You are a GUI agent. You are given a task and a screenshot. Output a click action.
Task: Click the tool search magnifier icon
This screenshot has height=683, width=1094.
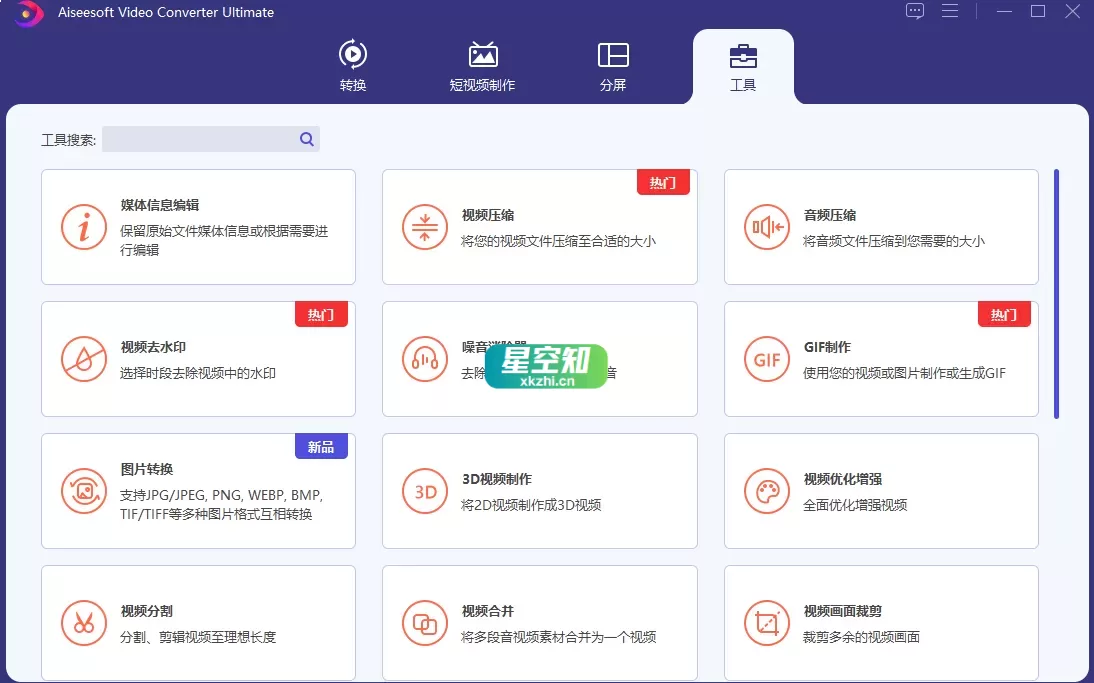[306, 139]
